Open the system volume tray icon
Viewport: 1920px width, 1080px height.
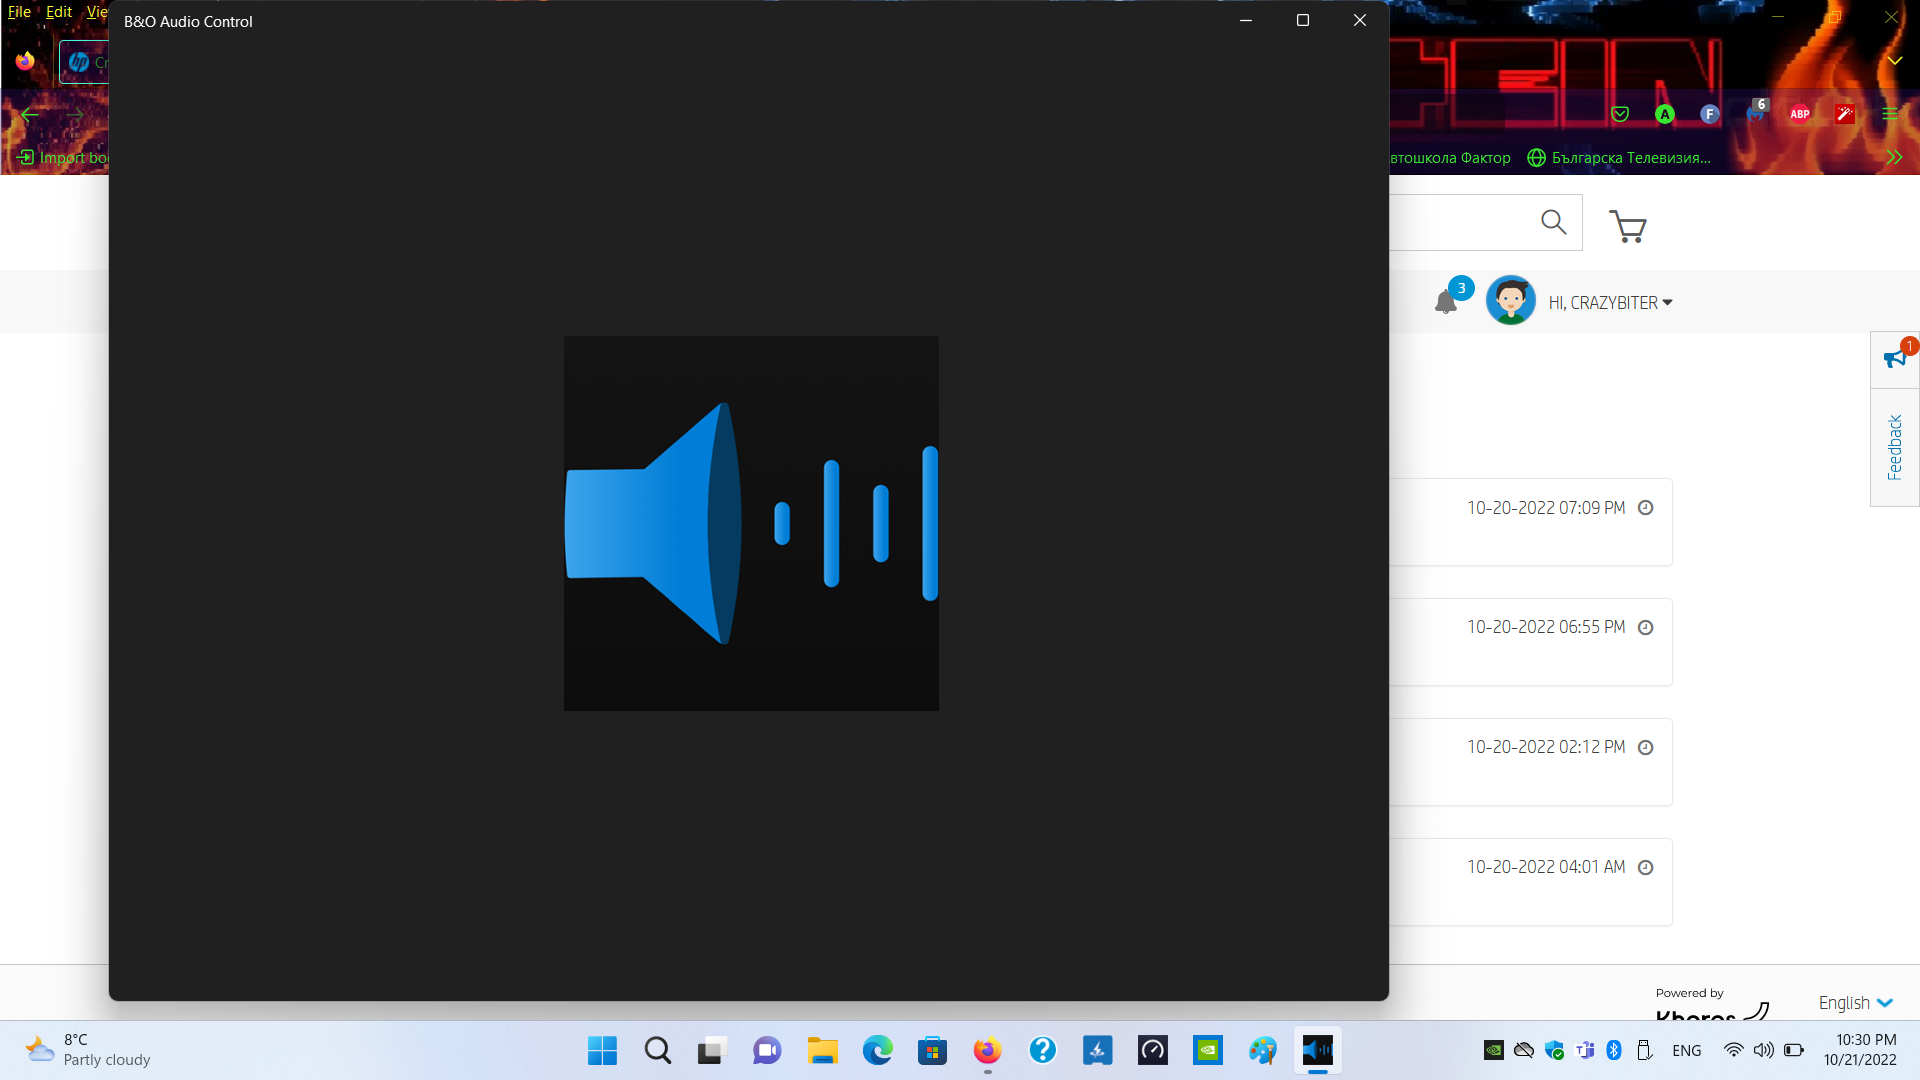(x=1763, y=1050)
